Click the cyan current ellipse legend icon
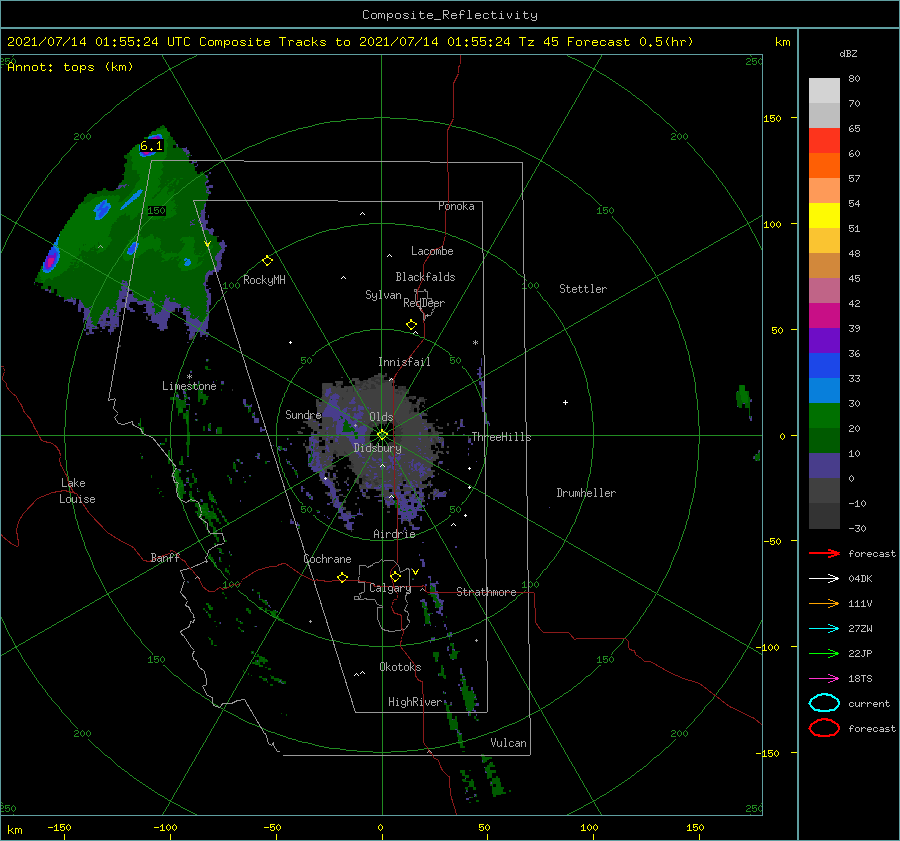 coord(824,703)
